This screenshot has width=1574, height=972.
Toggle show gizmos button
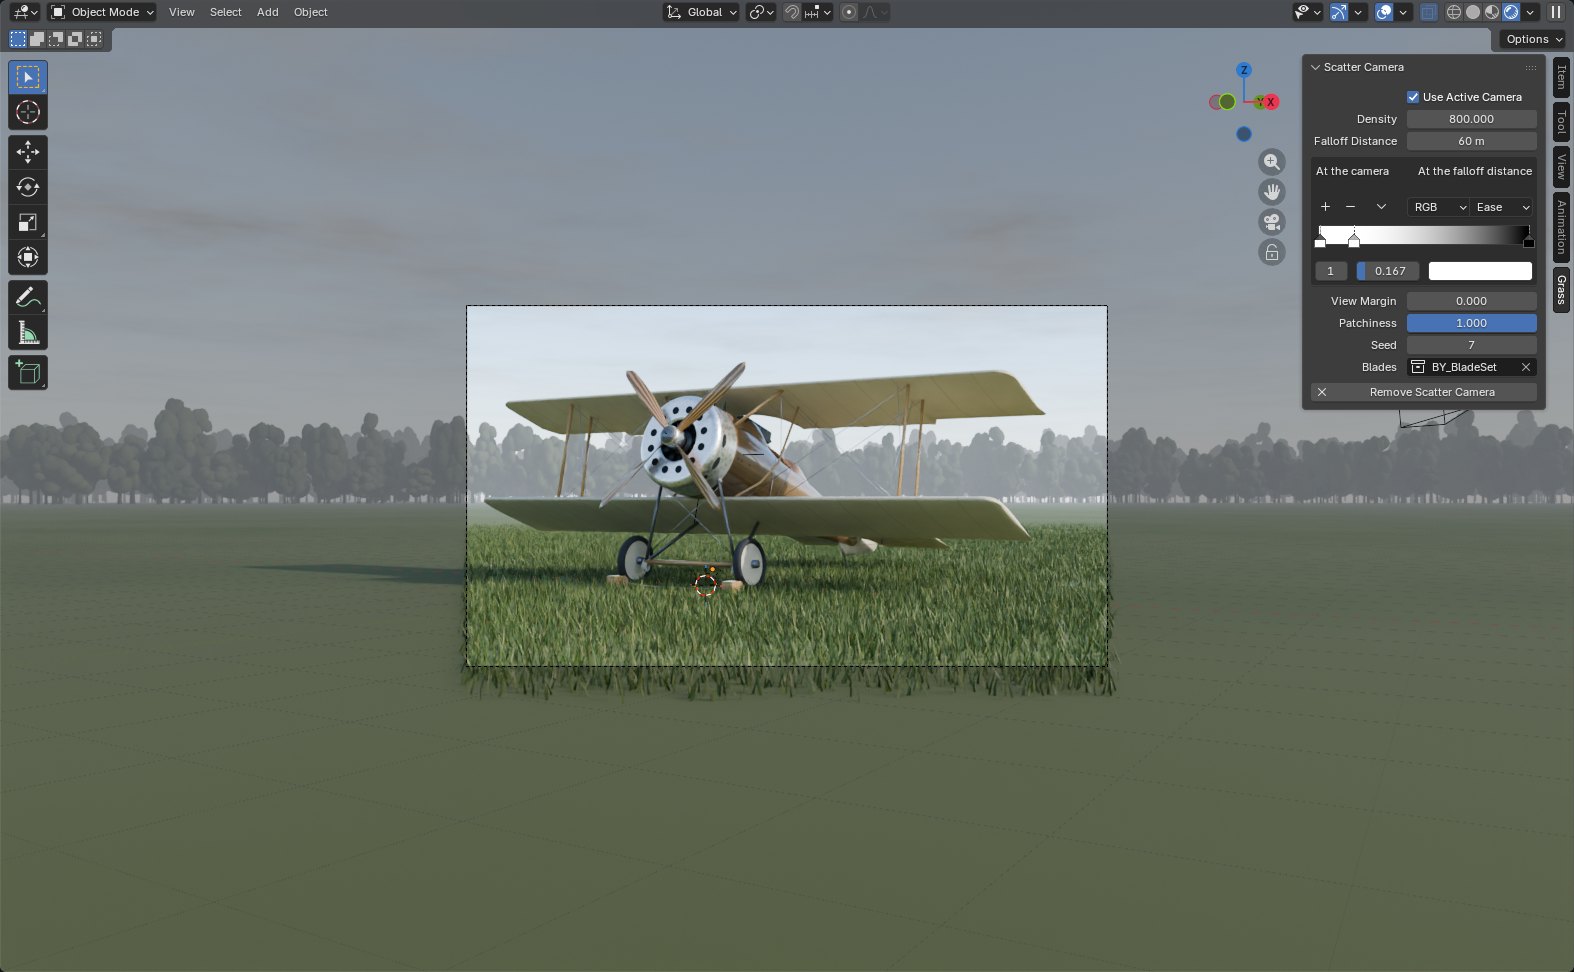pyautogui.click(x=1339, y=12)
